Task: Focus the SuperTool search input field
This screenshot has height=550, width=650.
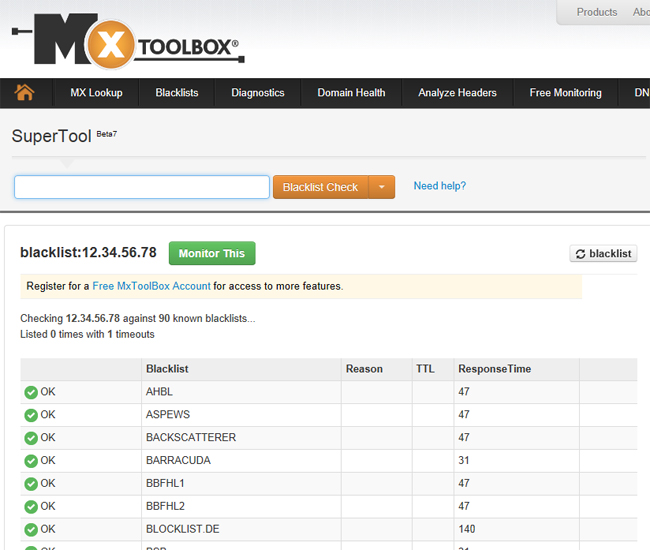Action: pos(142,187)
